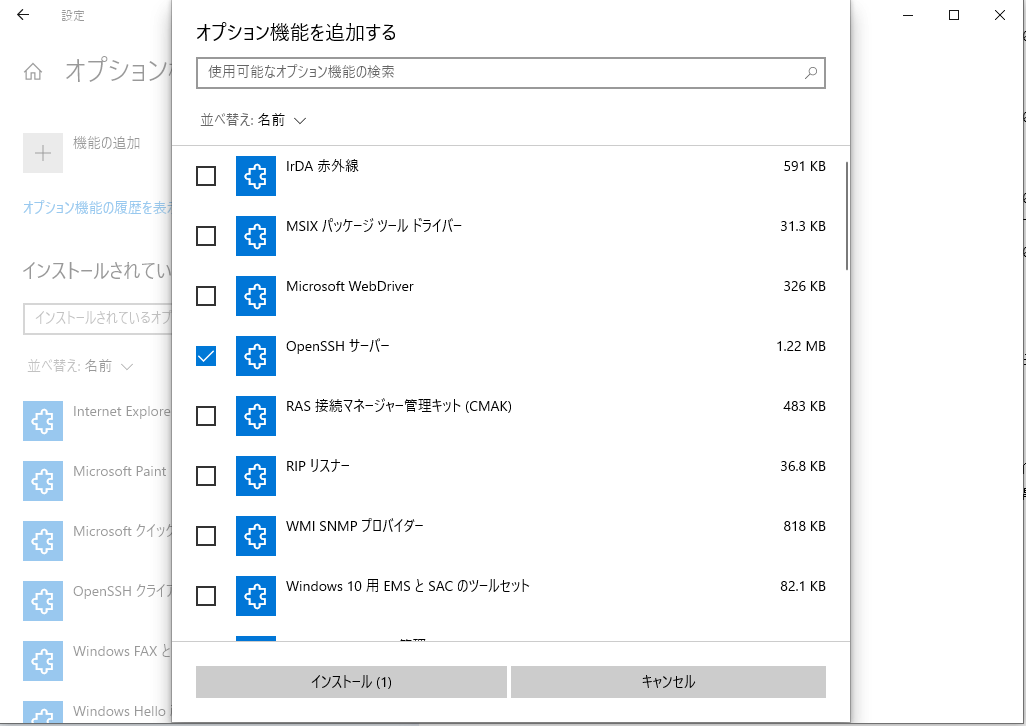Check the Windows 10 用 EMS と SAC checkbox

[206, 596]
